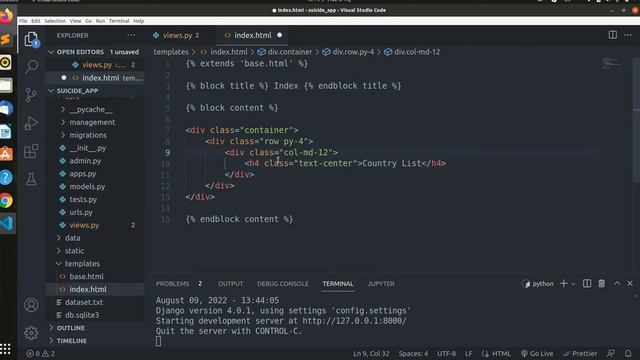The width and height of the screenshot is (640, 360).
Task: Click UTF-8 encoding in status bar
Action: (446, 353)
